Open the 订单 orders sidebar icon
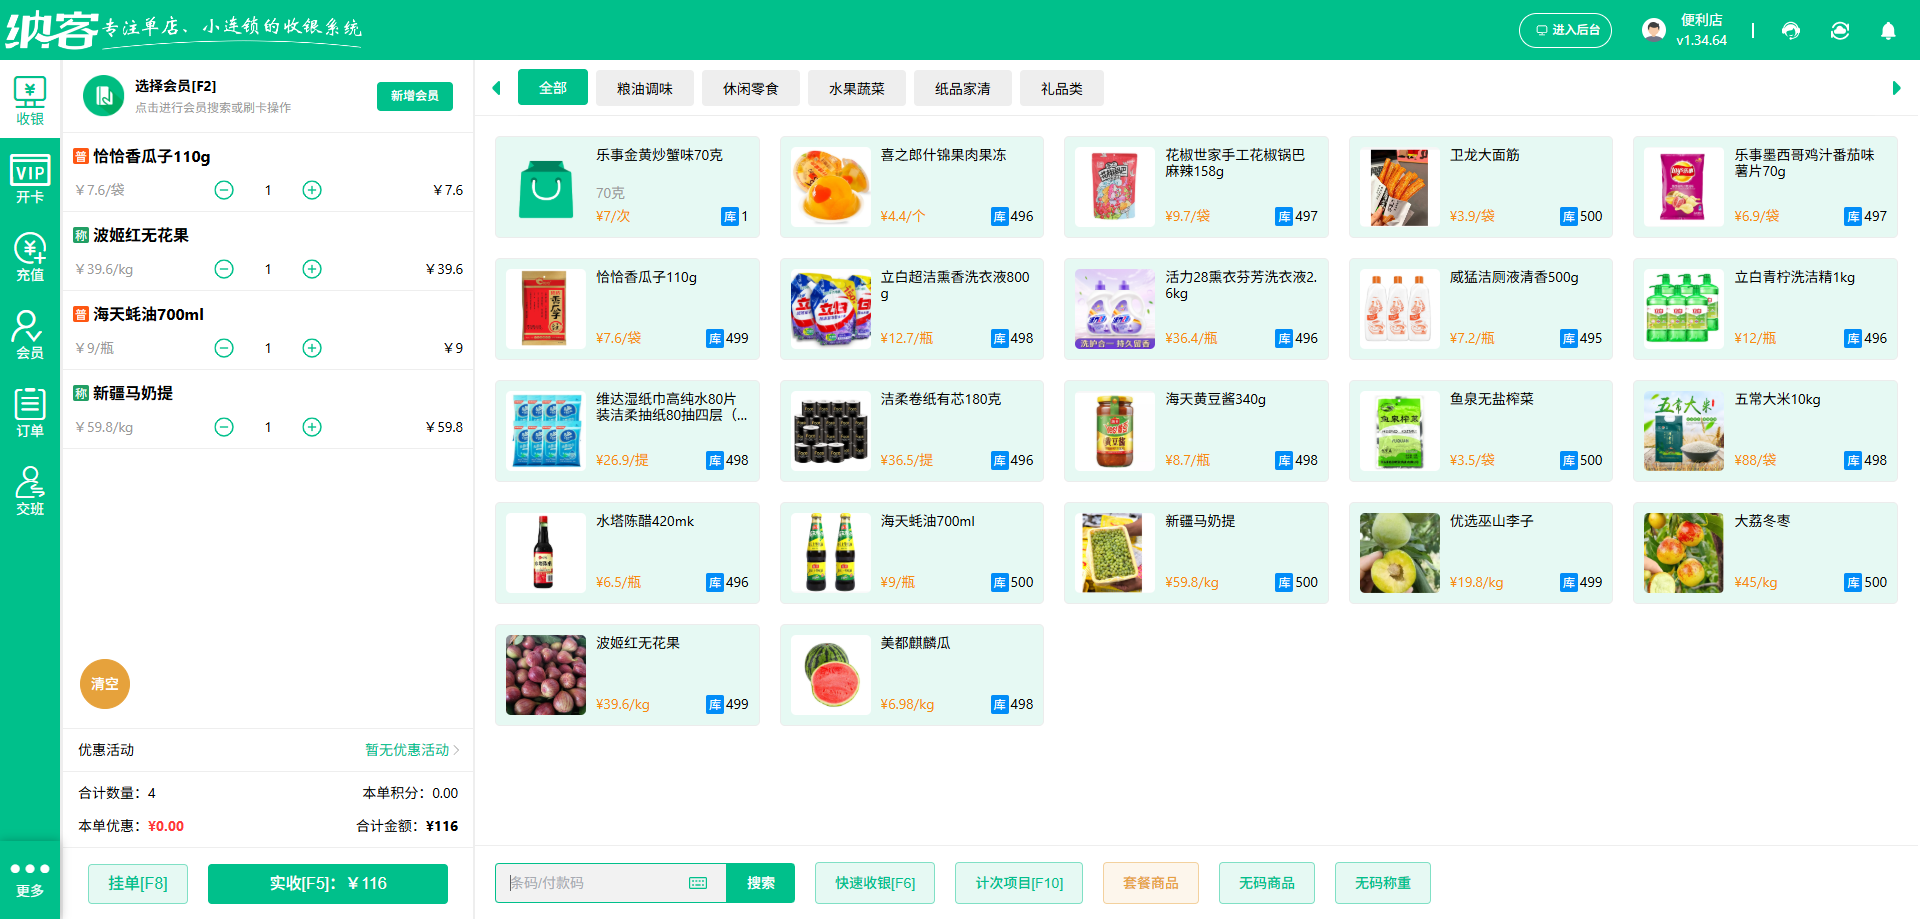 pyautogui.click(x=30, y=413)
